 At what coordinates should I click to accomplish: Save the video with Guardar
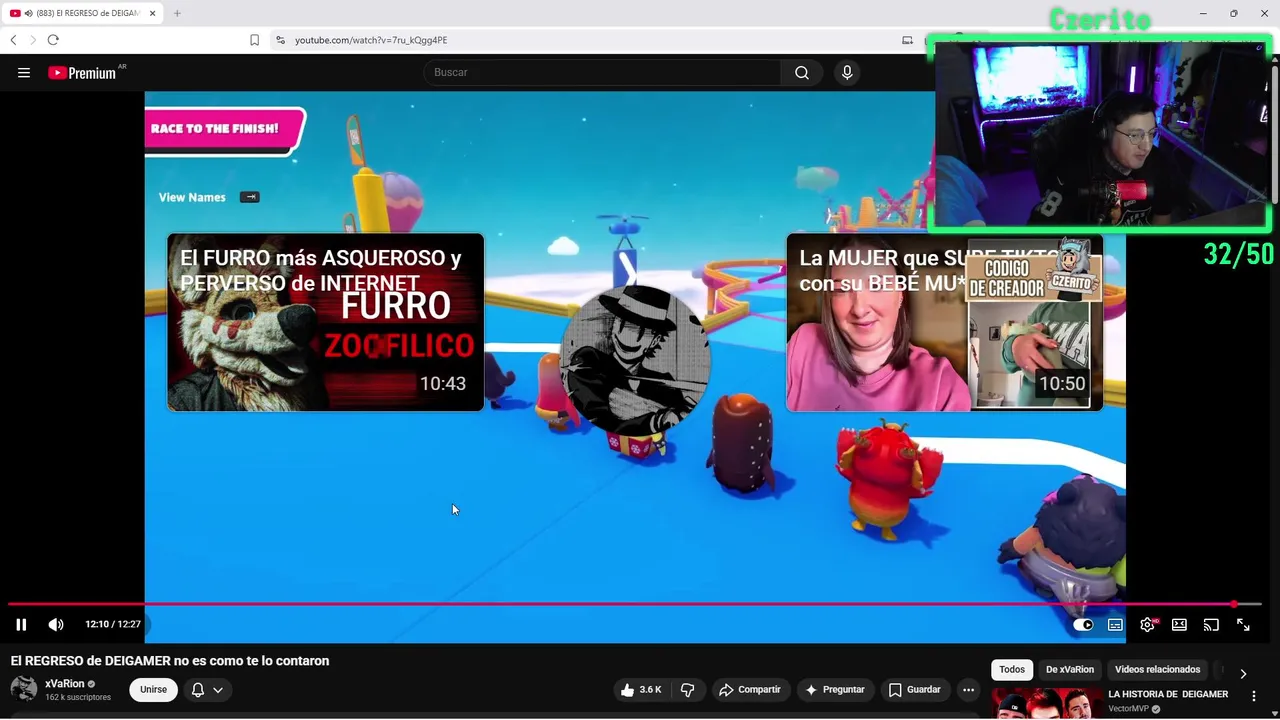click(915, 689)
